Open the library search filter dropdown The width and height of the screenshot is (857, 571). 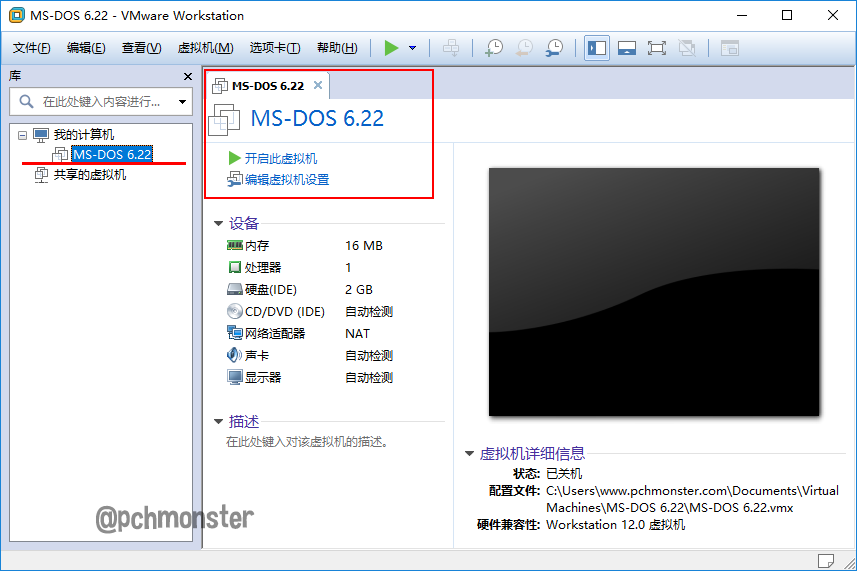183,102
